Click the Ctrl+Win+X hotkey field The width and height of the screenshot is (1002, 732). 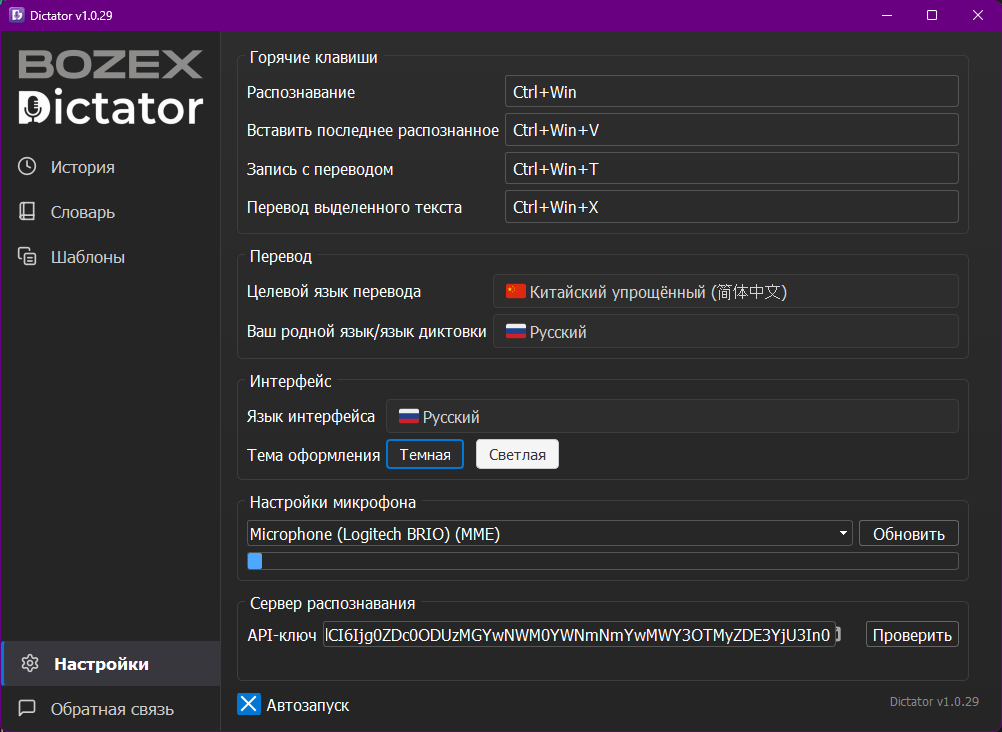point(732,206)
